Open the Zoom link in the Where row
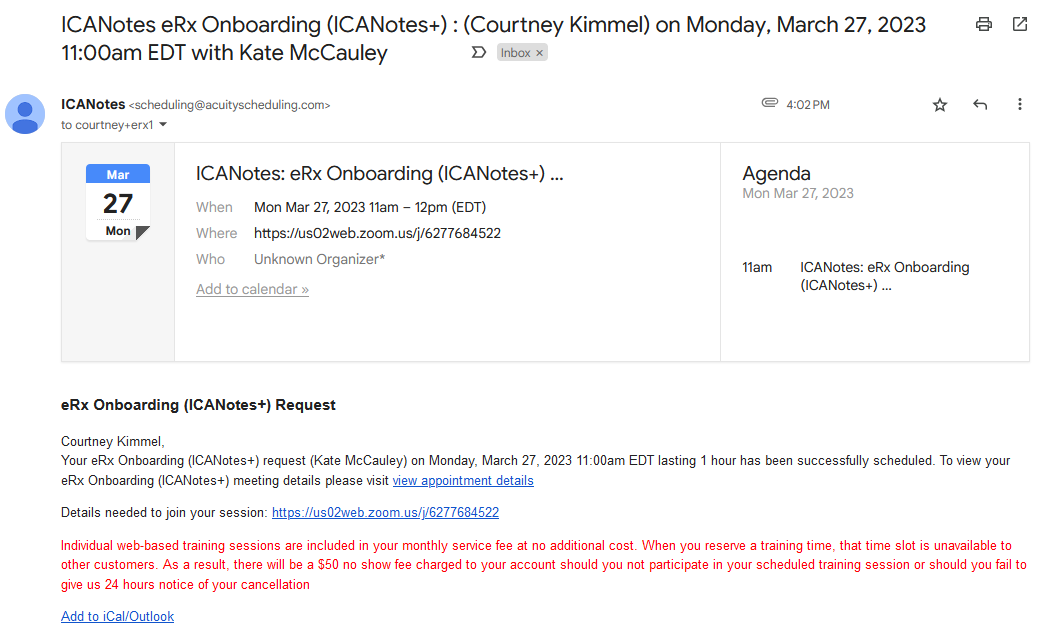The image size is (1037, 636). coord(377,233)
